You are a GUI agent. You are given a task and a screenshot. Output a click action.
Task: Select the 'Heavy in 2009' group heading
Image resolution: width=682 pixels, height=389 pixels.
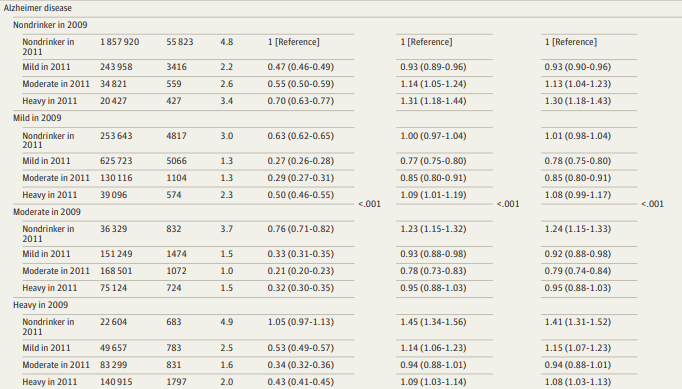[40, 305]
